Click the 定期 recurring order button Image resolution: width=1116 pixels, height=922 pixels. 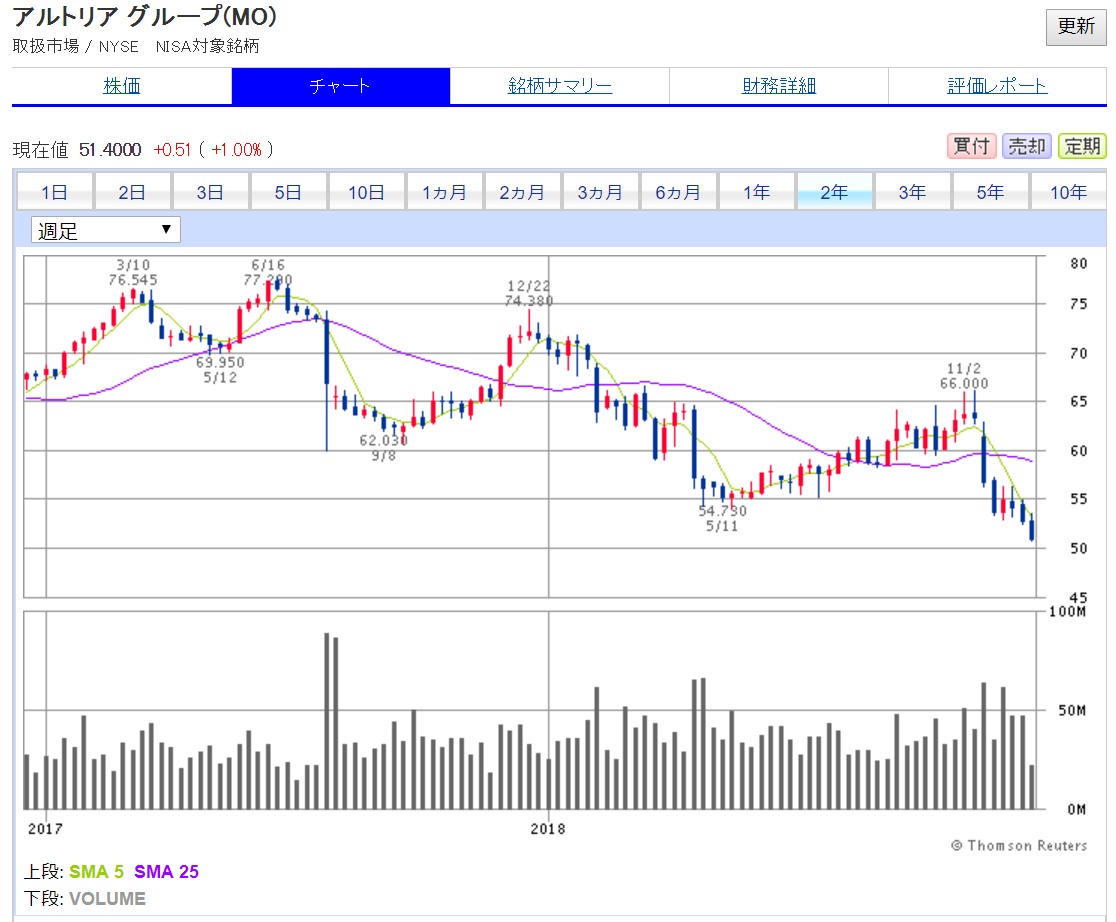coord(1082,146)
